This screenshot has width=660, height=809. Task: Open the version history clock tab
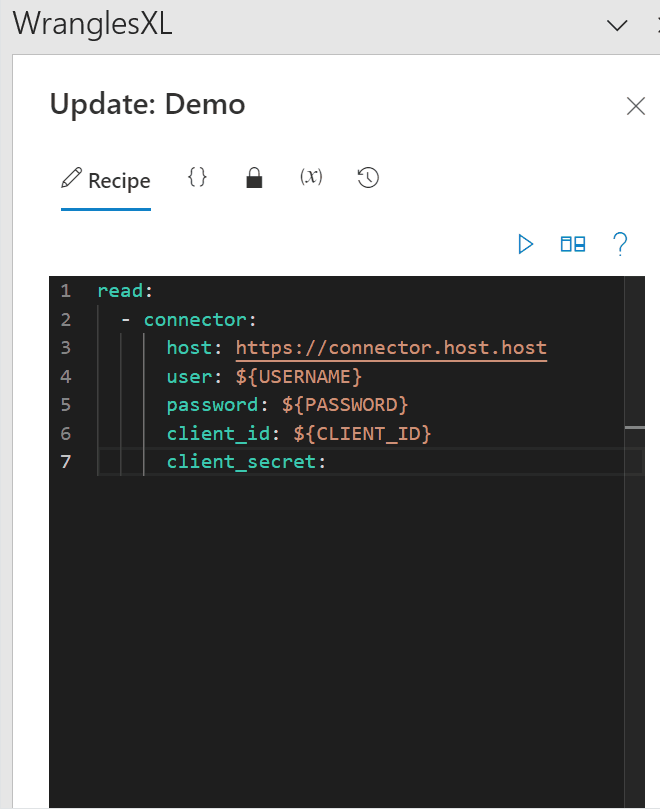point(368,178)
